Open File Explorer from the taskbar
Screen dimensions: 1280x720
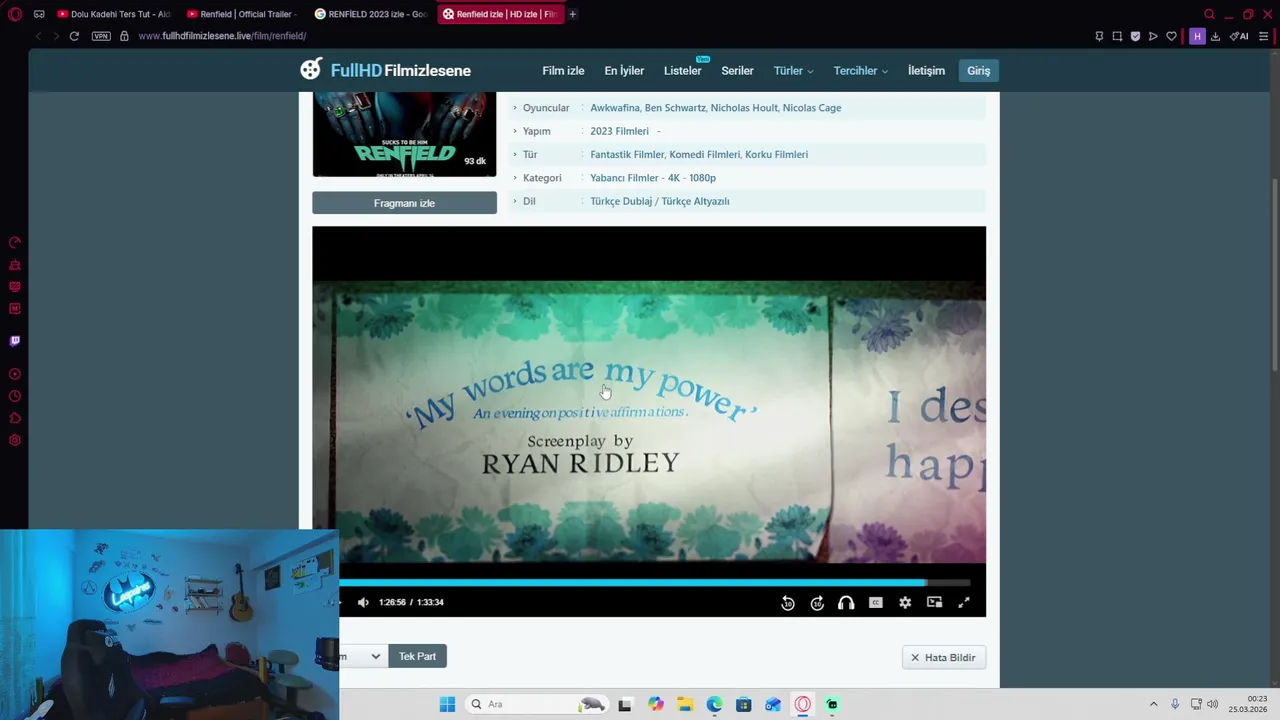pyautogui.click(x=684, y=704)
